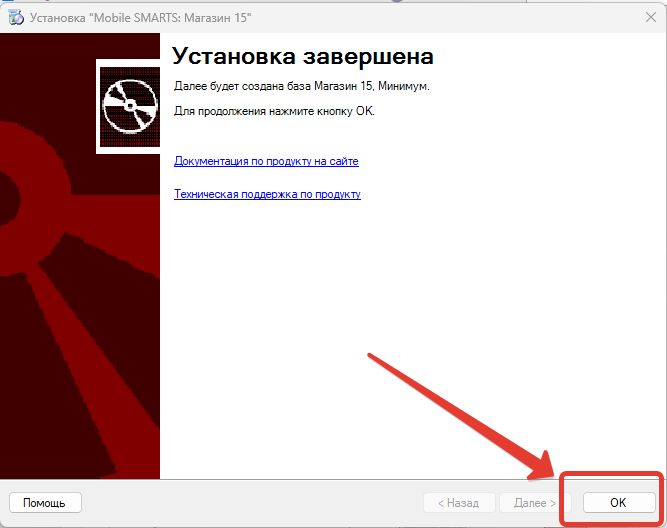The image size is (667, 528).
Task: Open the Техническая поддержка по продукту link
Action: (x=267, y=194)
